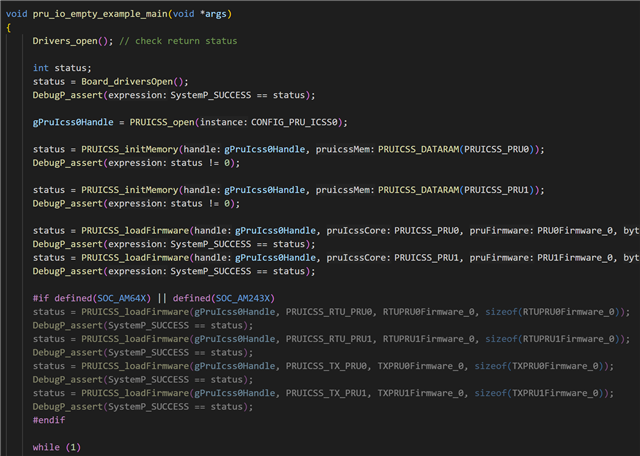Click SOC_AM64X macro name

click(121, 298)
